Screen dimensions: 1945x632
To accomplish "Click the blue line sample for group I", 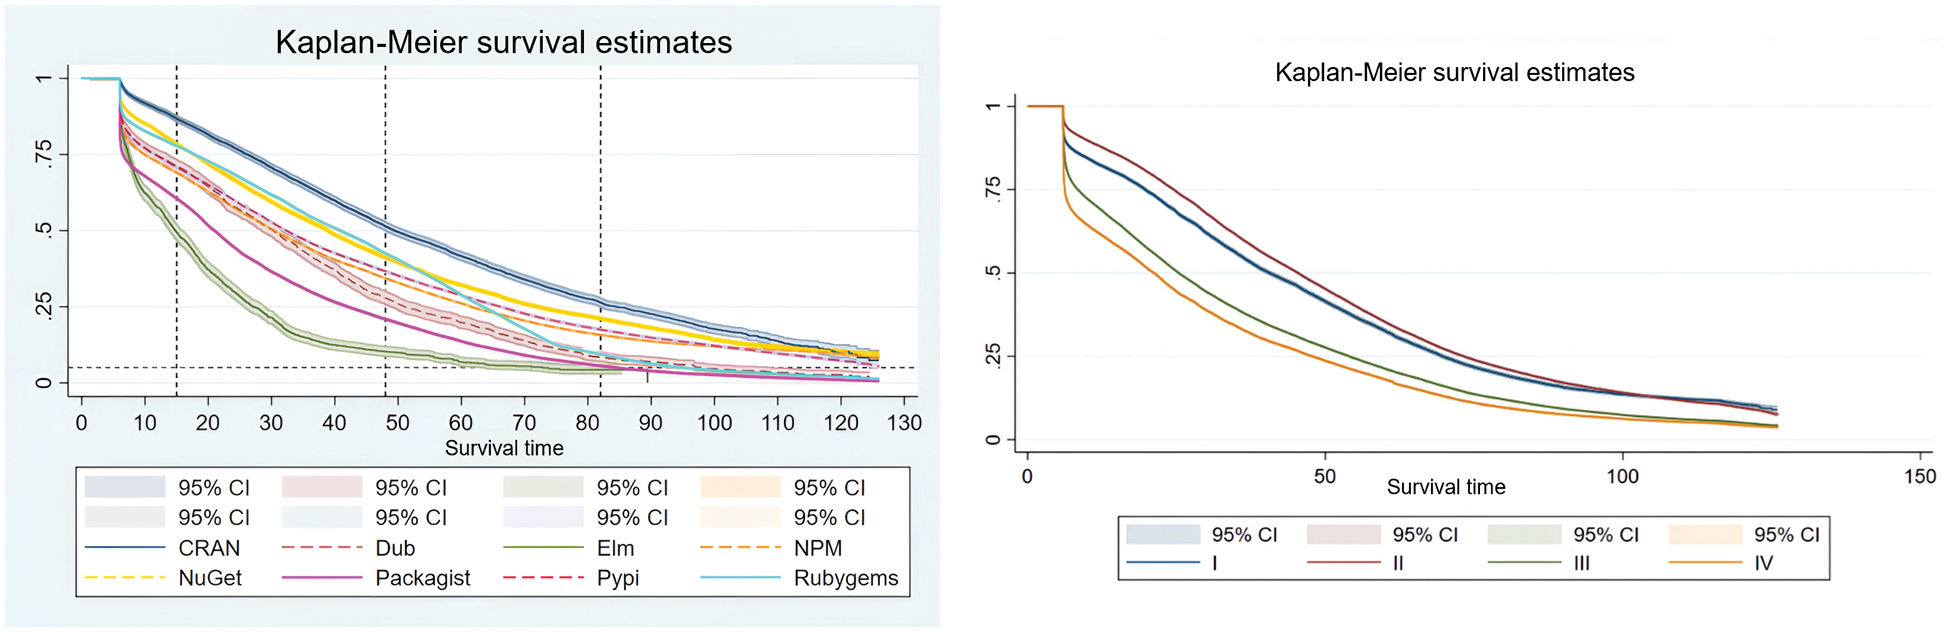I will point(1163,563).
